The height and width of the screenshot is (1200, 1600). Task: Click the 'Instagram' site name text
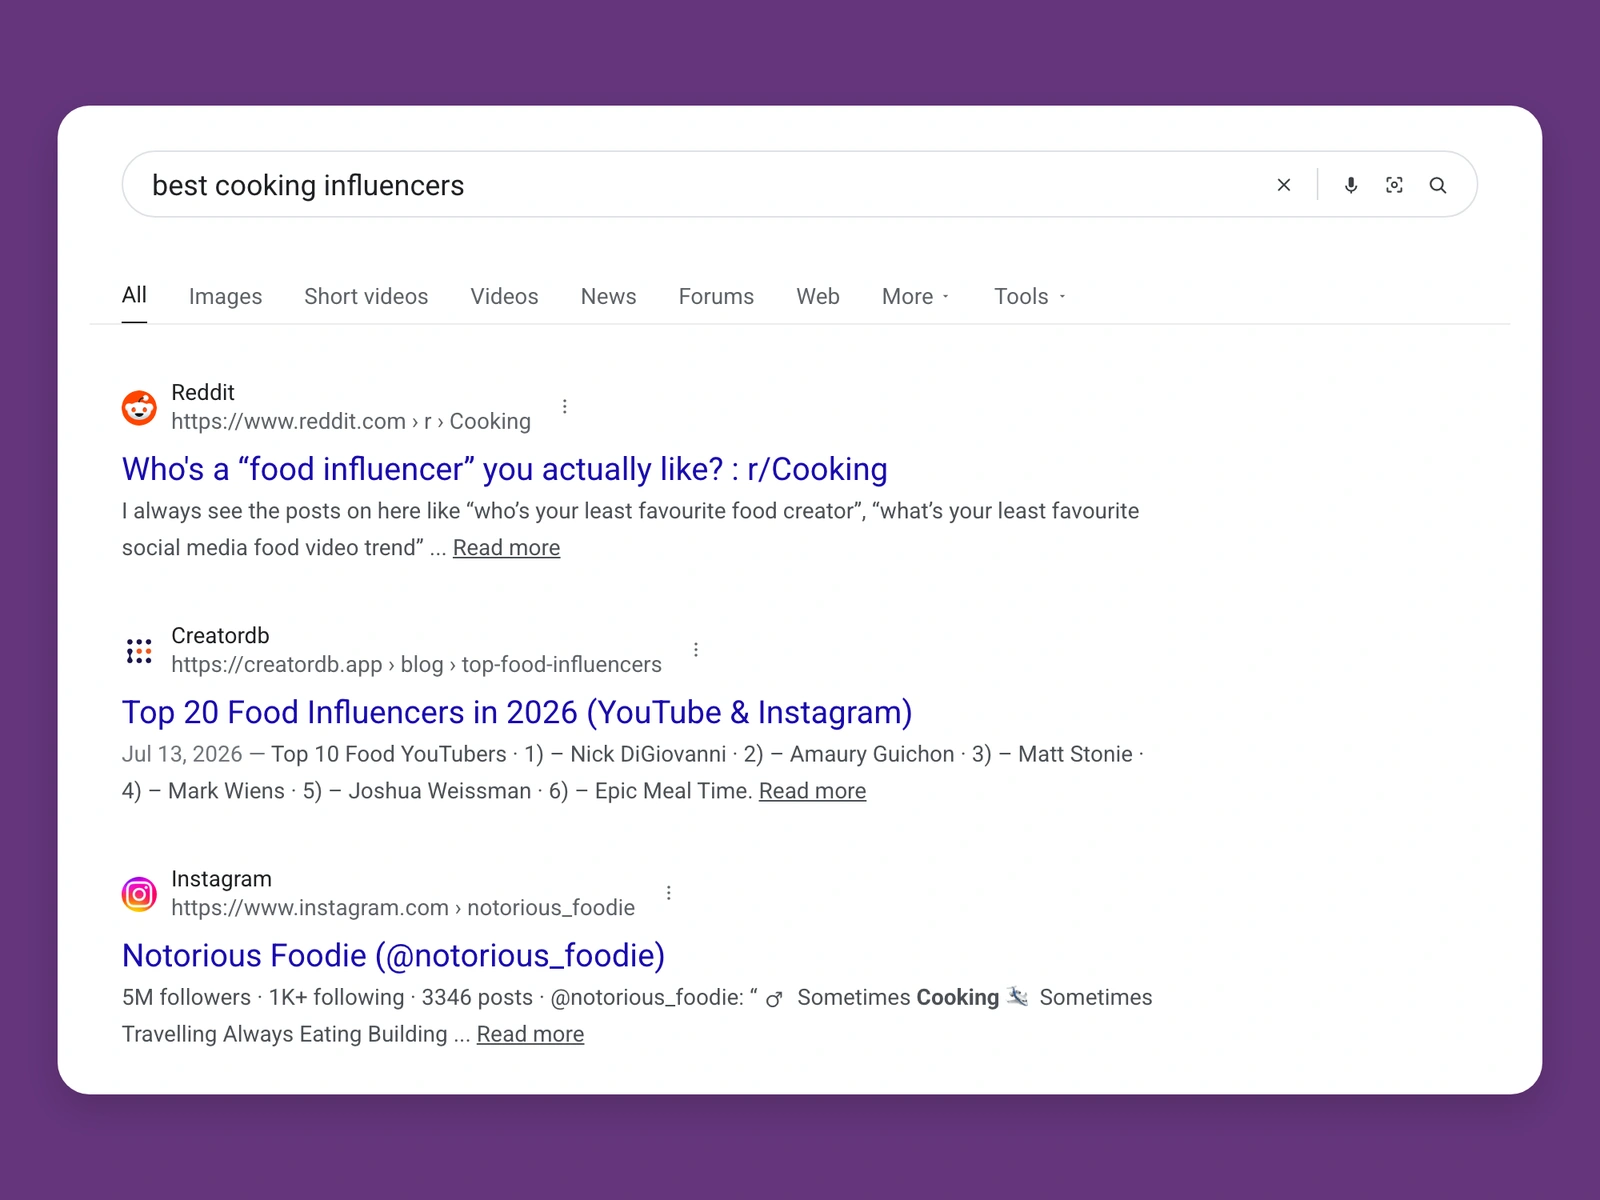coord(221,879)
